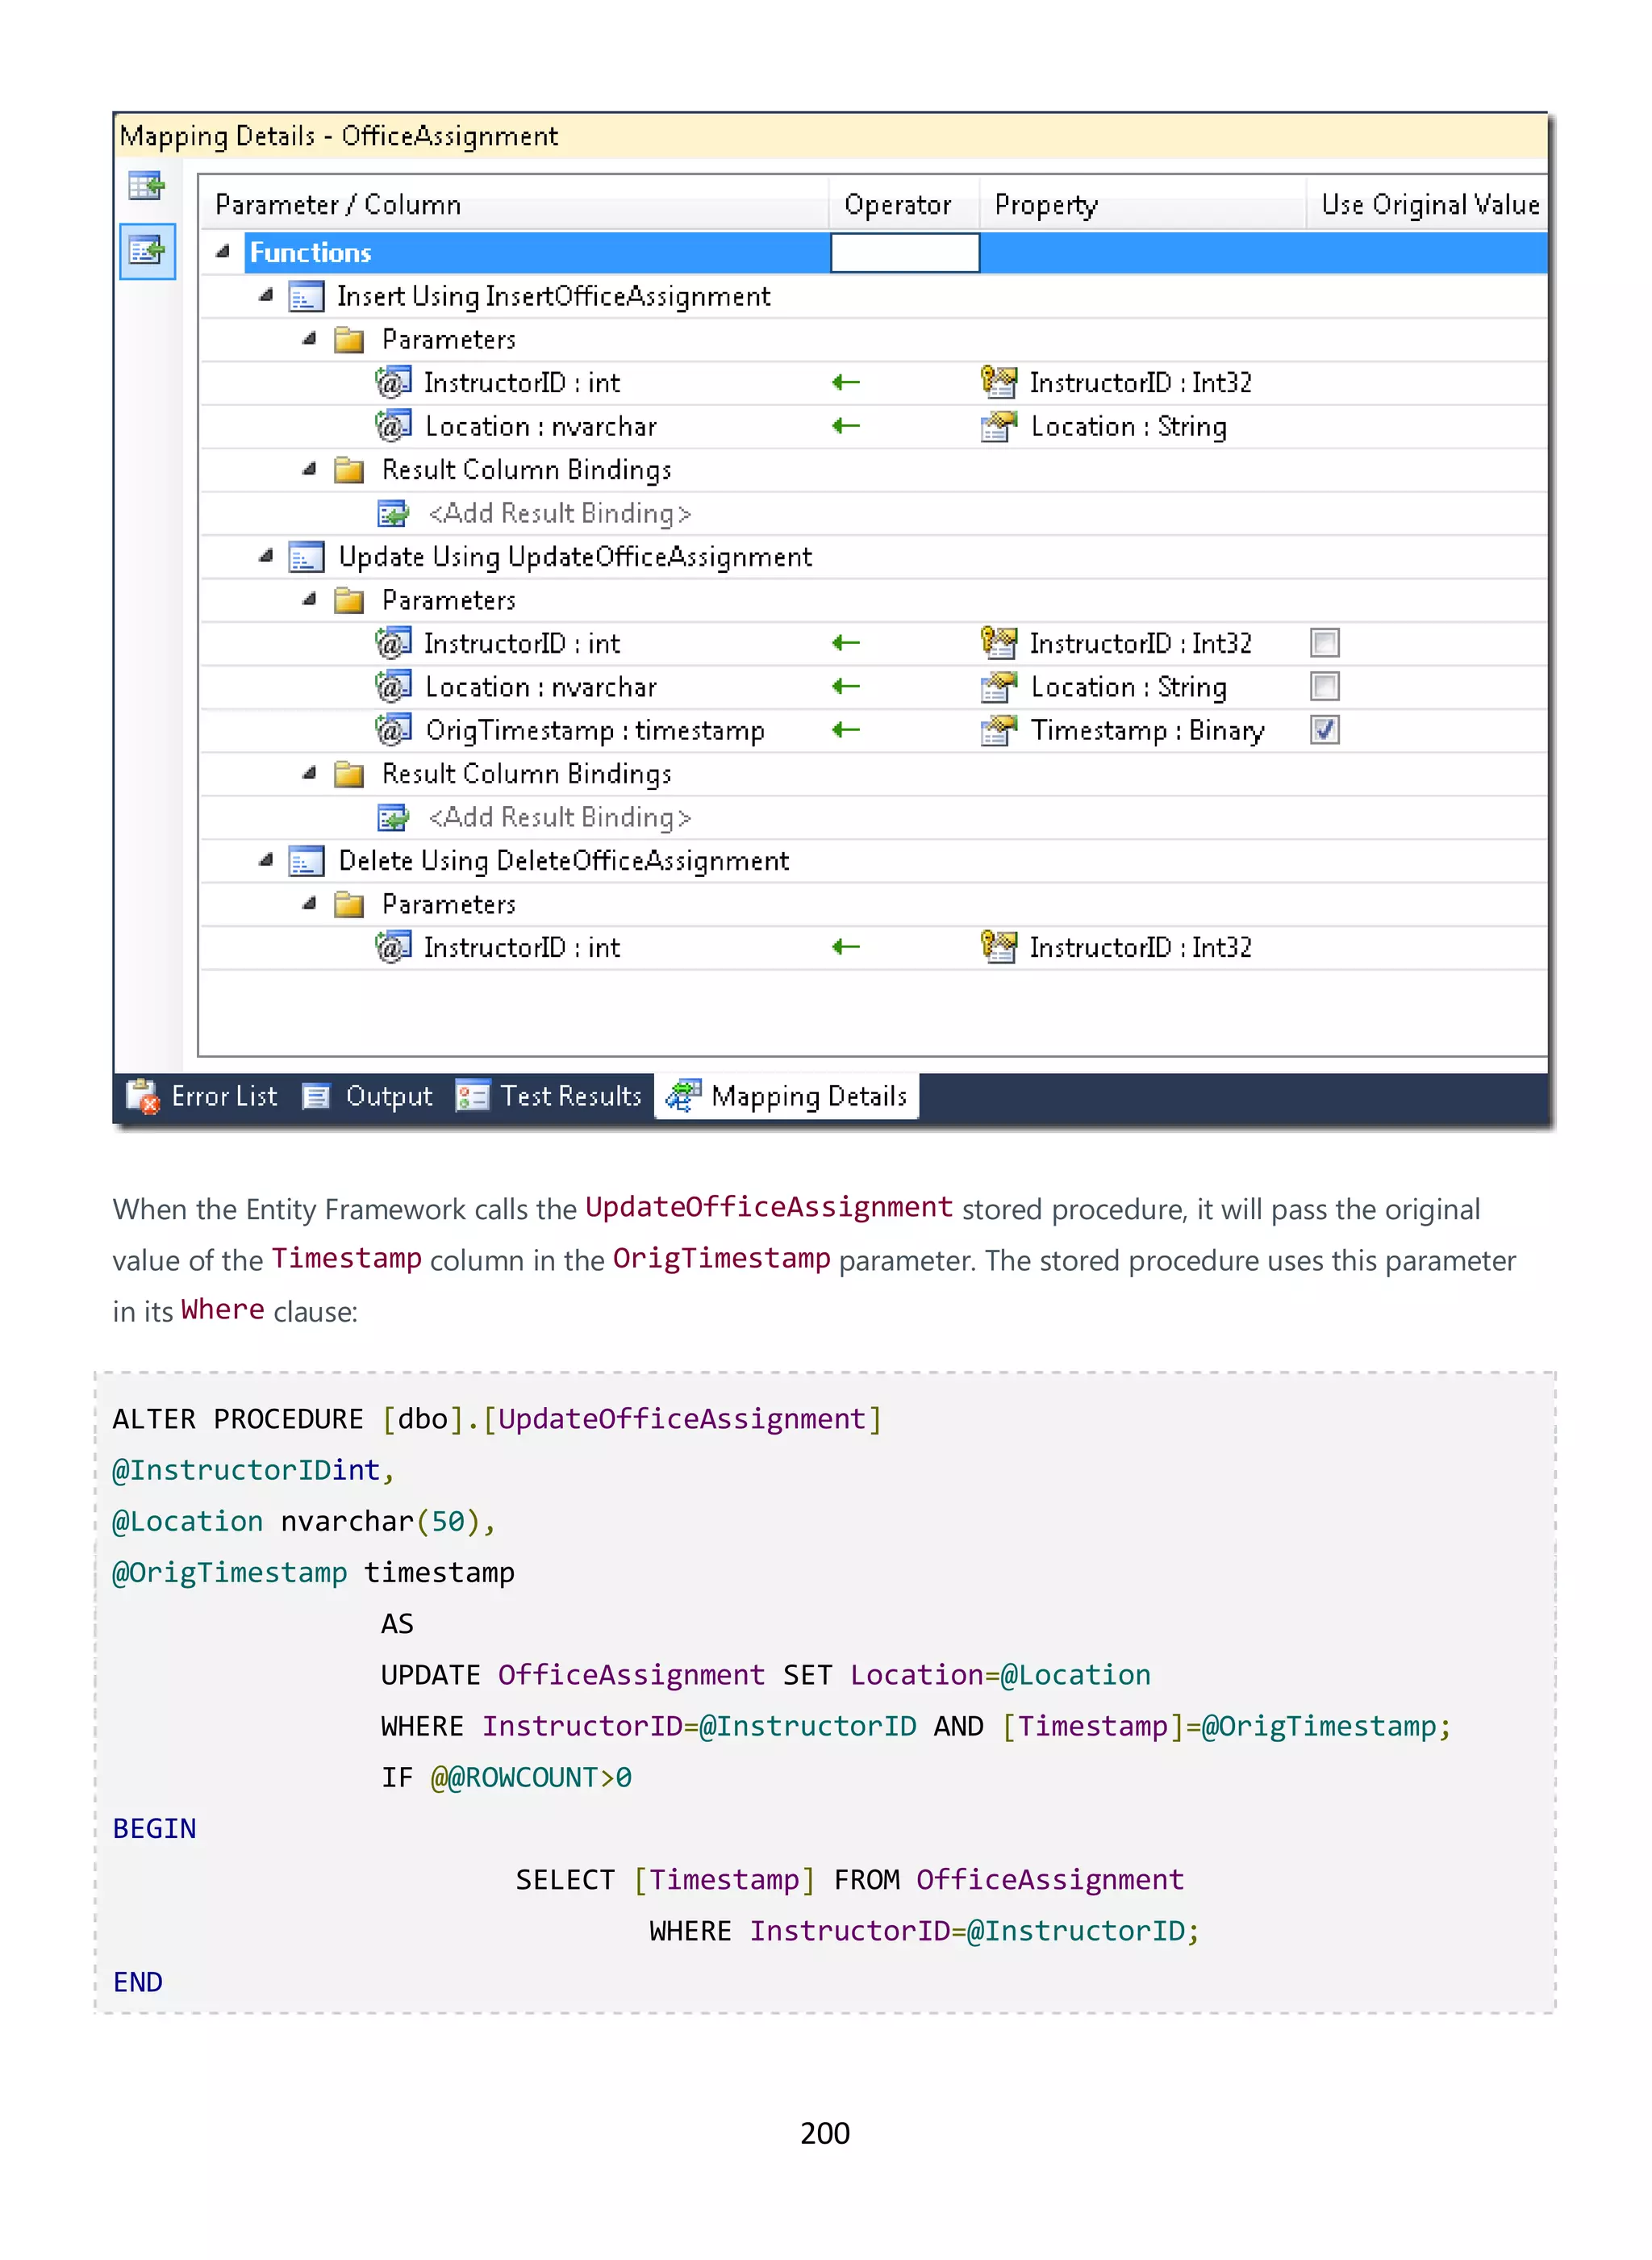Click Result Column Bindings folder icon under Insert

coord(348,470)
